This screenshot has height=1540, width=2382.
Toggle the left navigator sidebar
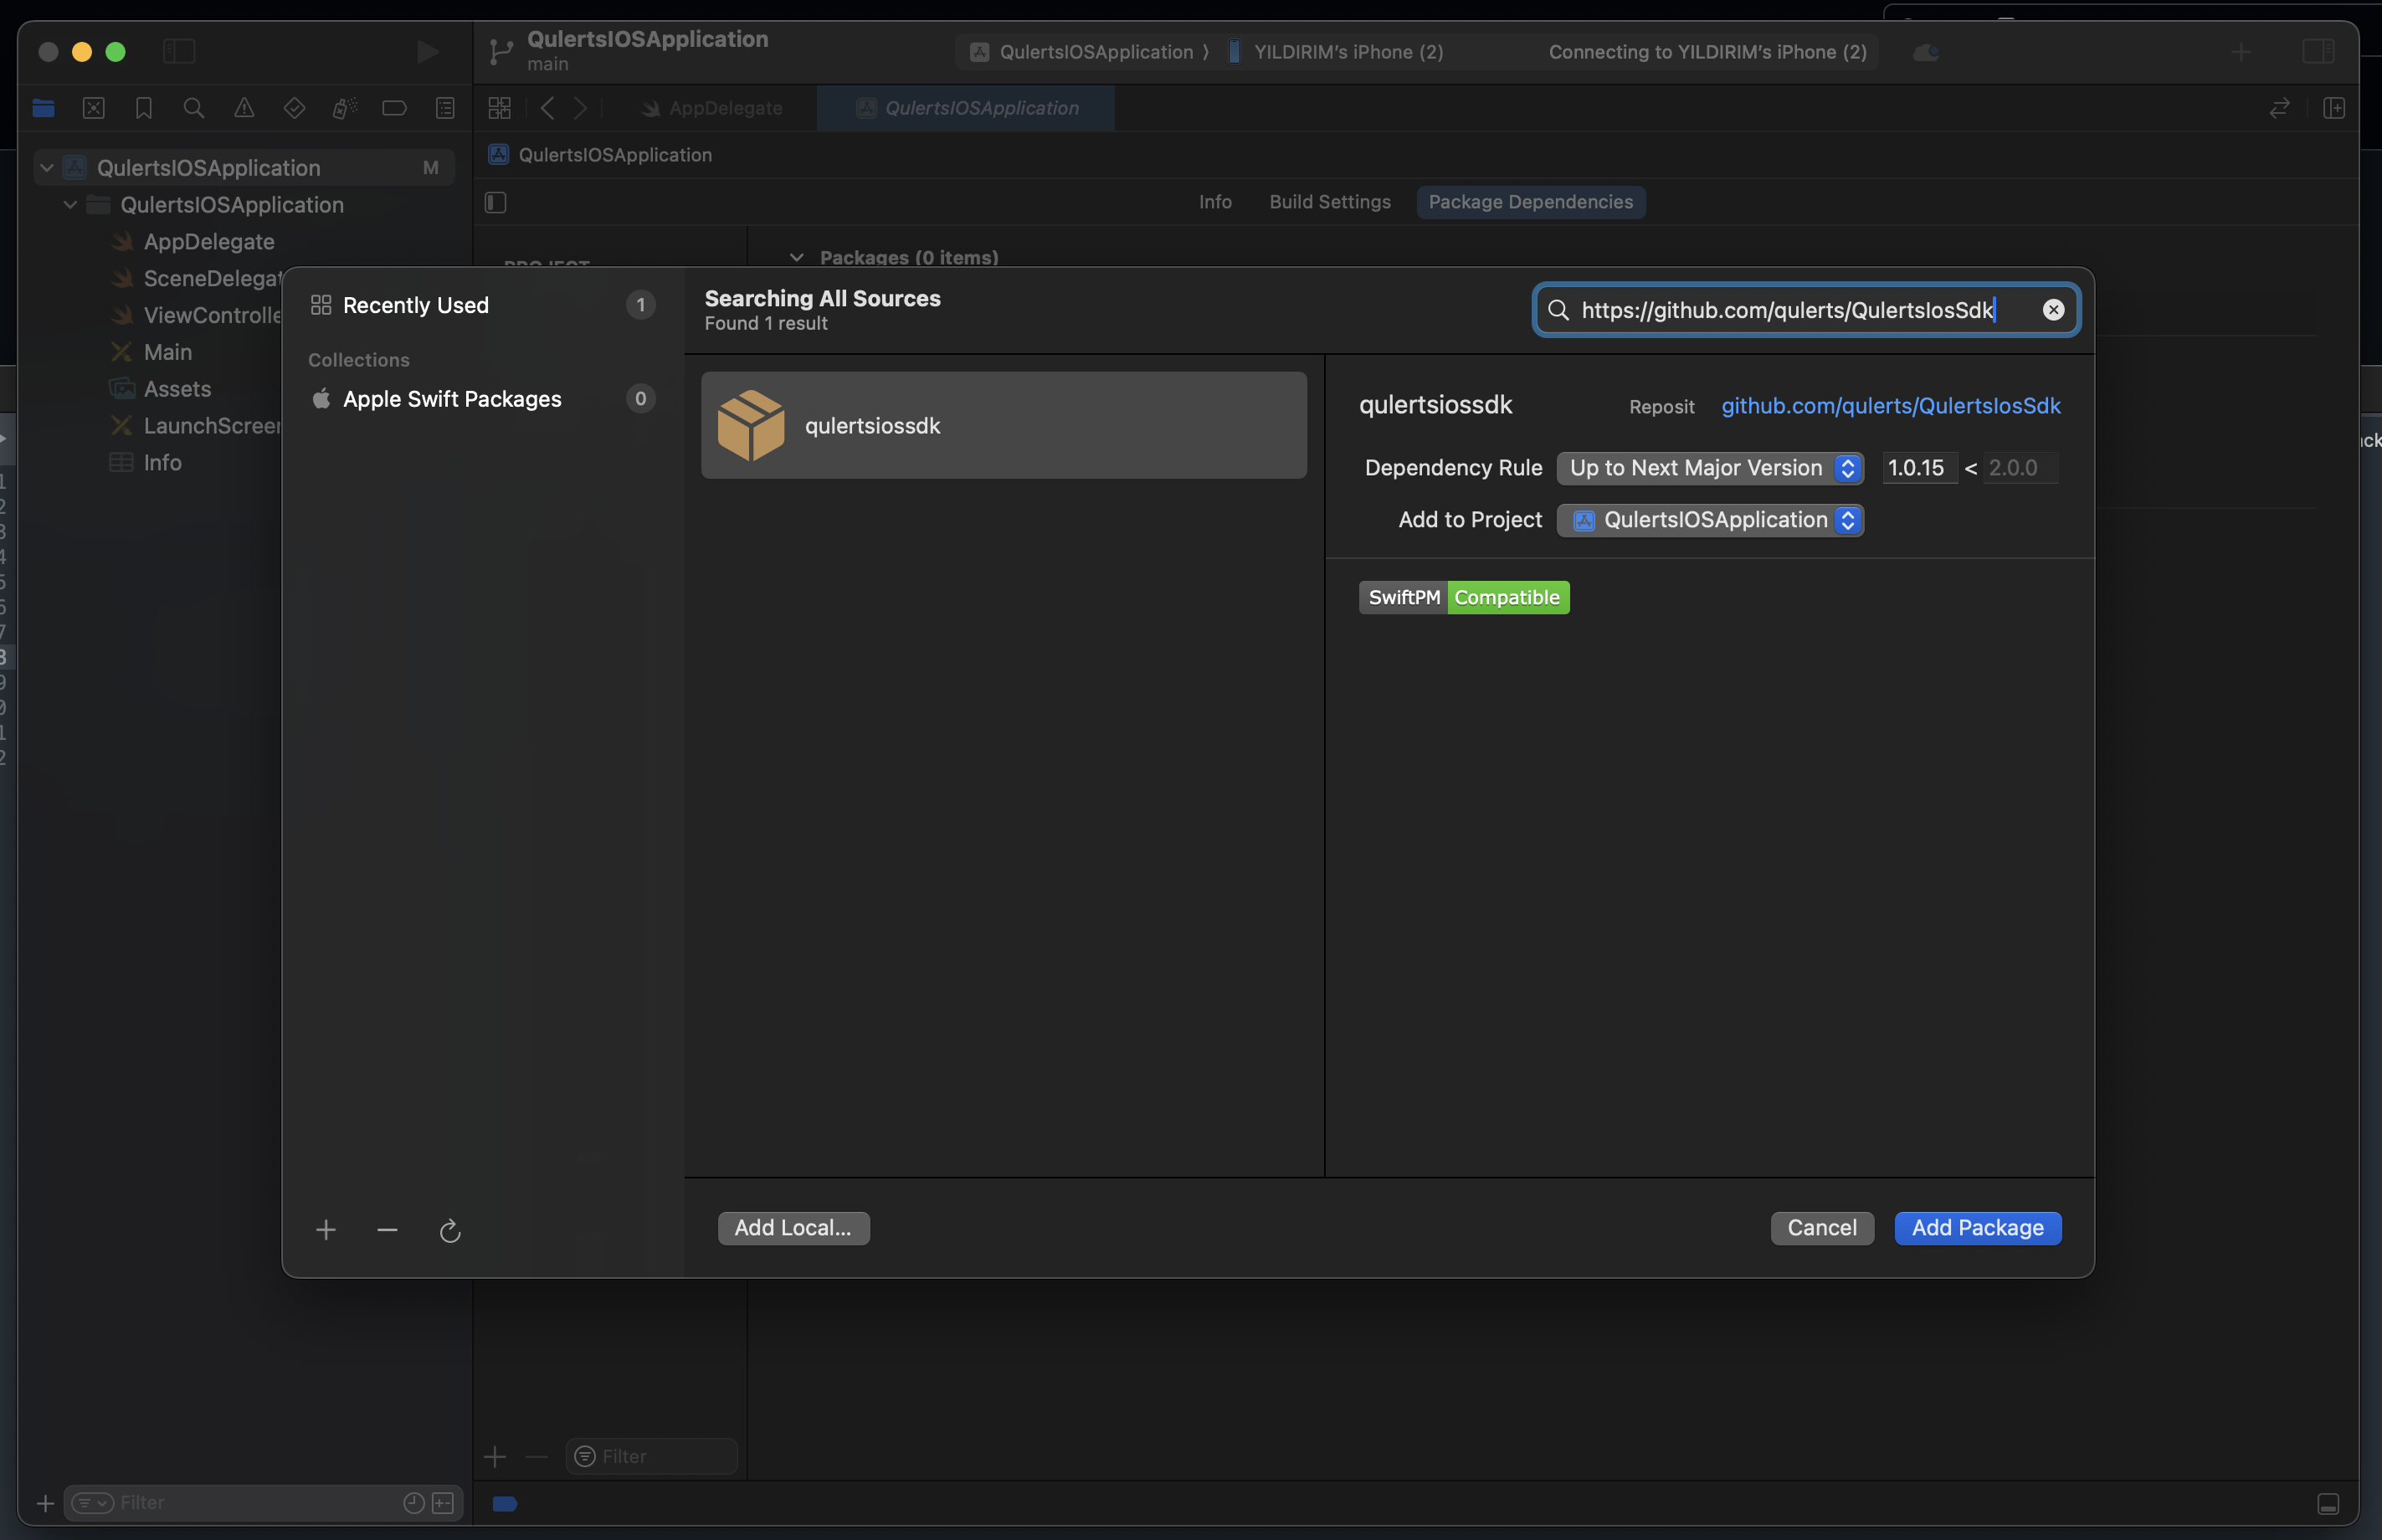coord(179,51)
